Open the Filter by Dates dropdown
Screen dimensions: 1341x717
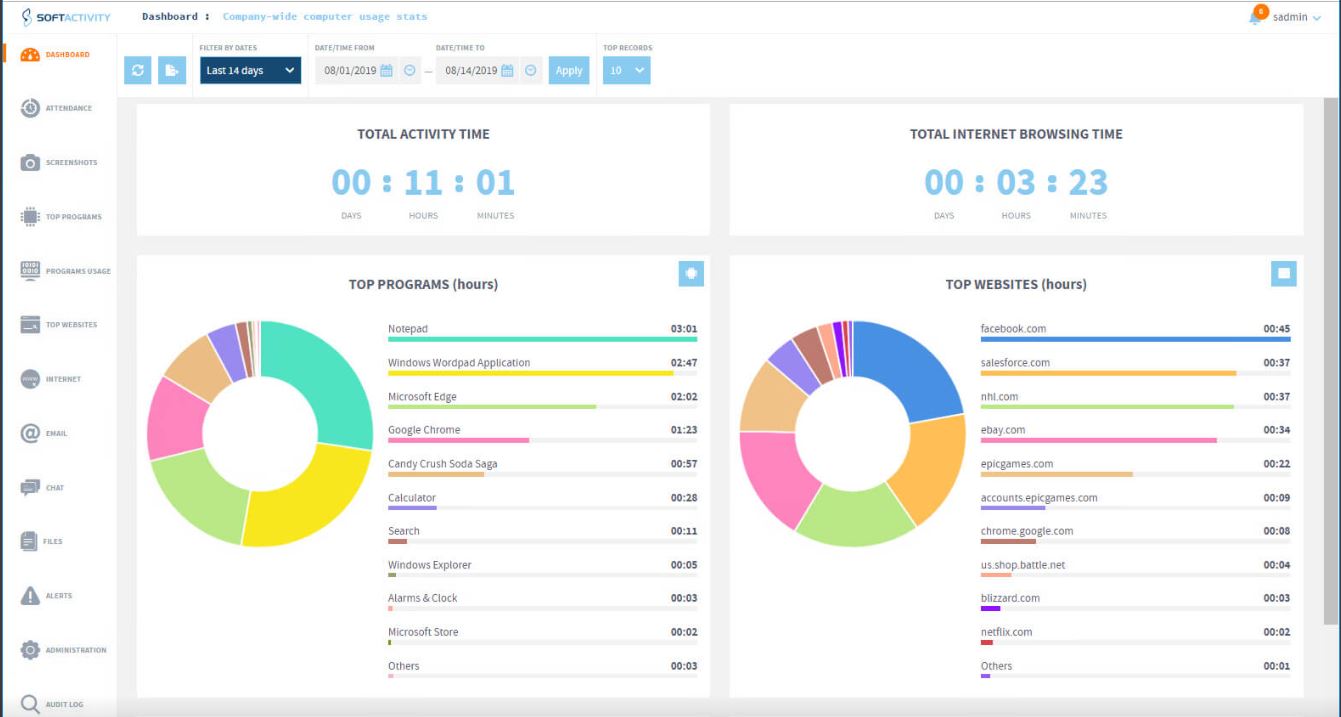[x=250, y=70]
